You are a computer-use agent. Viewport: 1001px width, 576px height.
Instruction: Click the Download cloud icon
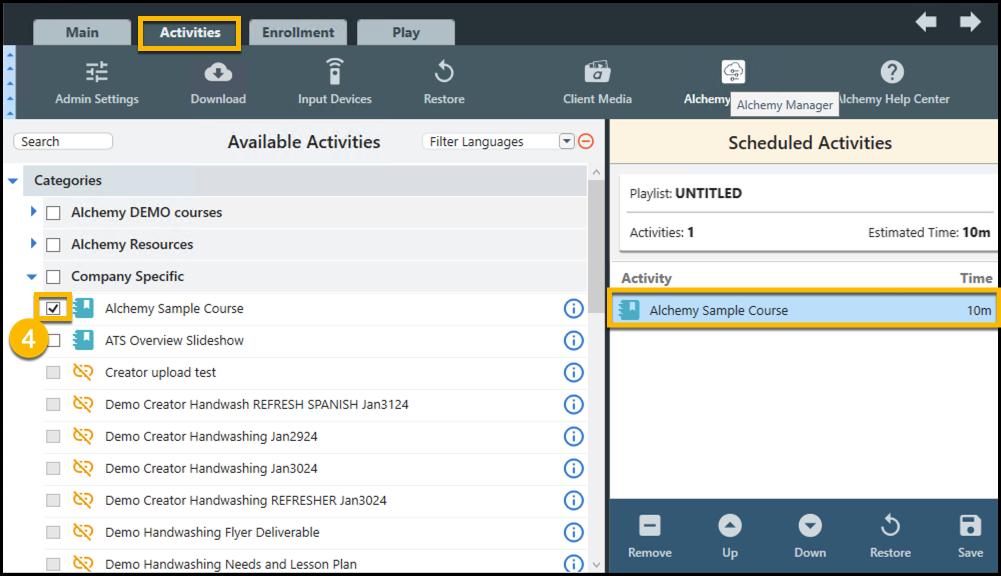tap(218, 72)
